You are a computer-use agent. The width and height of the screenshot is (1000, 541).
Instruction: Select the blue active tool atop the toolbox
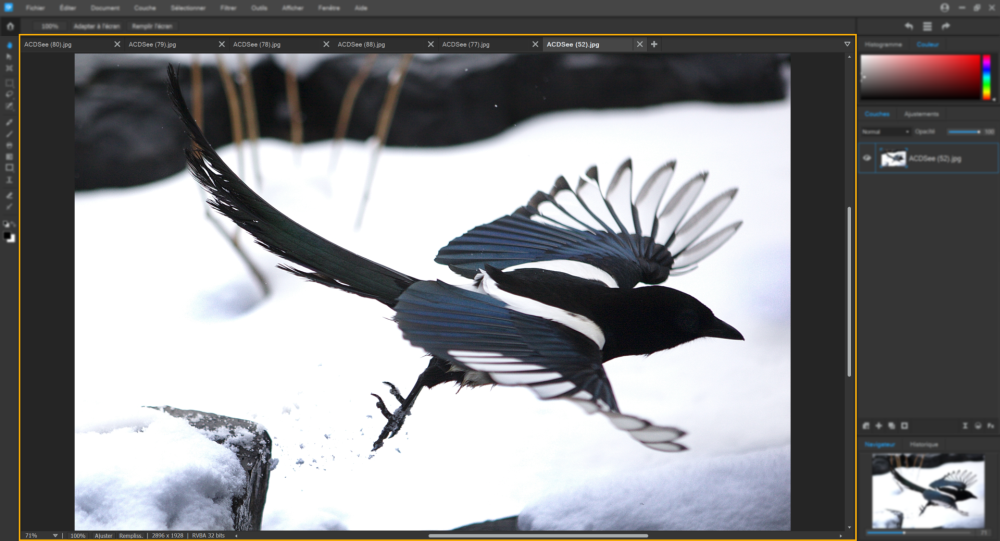point(9,46)
